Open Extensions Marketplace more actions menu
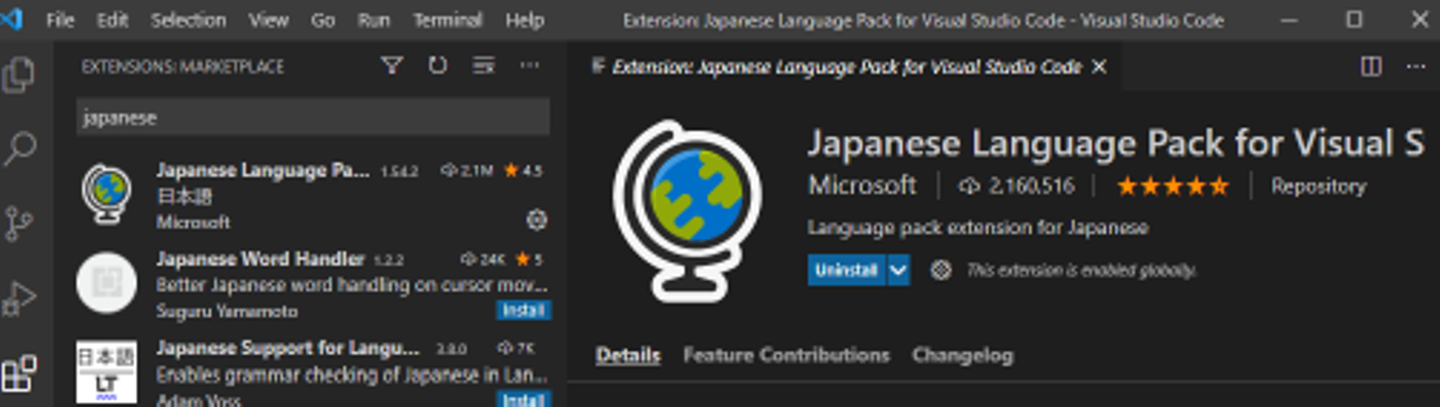 (x=529, y=66)
